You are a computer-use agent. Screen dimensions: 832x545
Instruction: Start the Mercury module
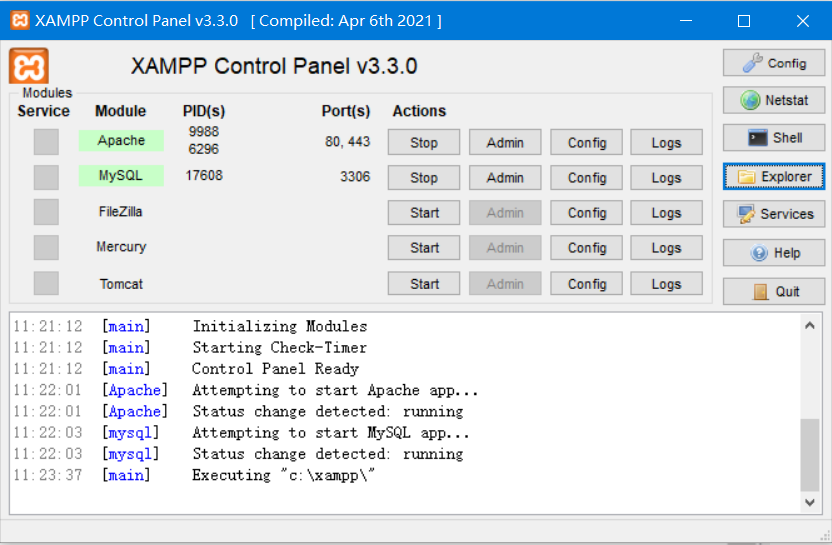coord(423,248)
